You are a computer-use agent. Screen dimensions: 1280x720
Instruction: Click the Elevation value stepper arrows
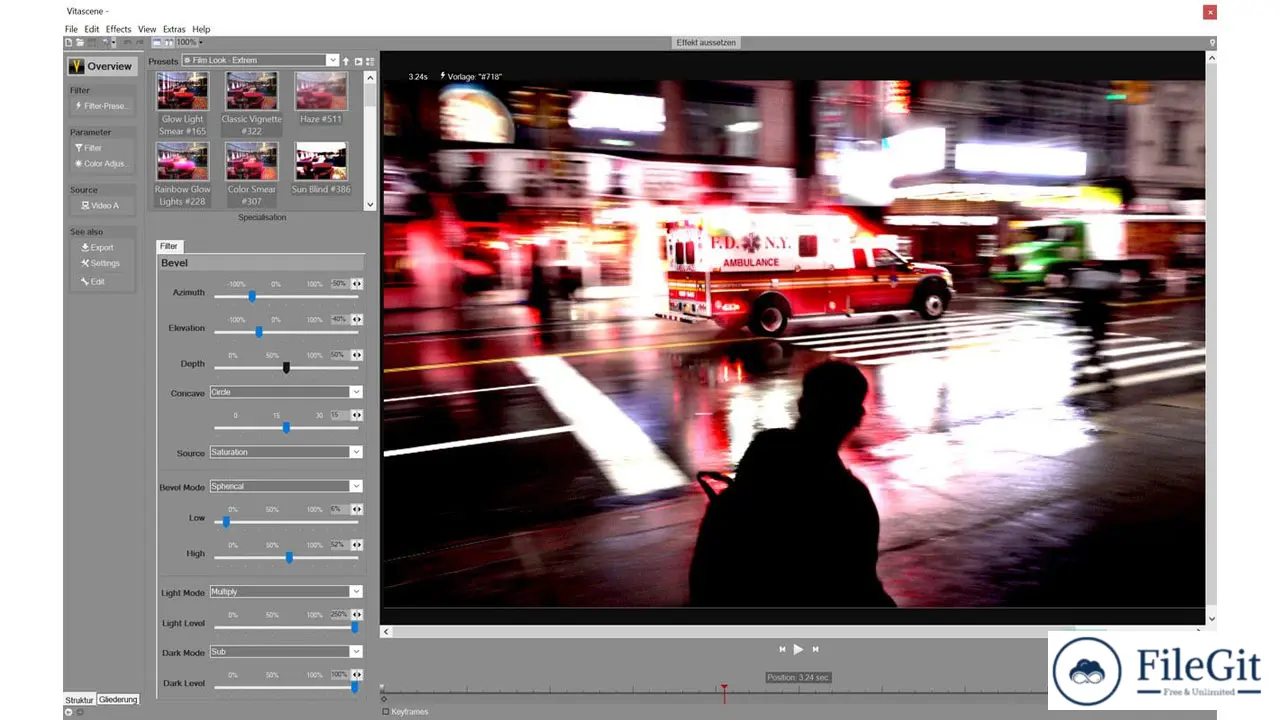pos(357,319)
